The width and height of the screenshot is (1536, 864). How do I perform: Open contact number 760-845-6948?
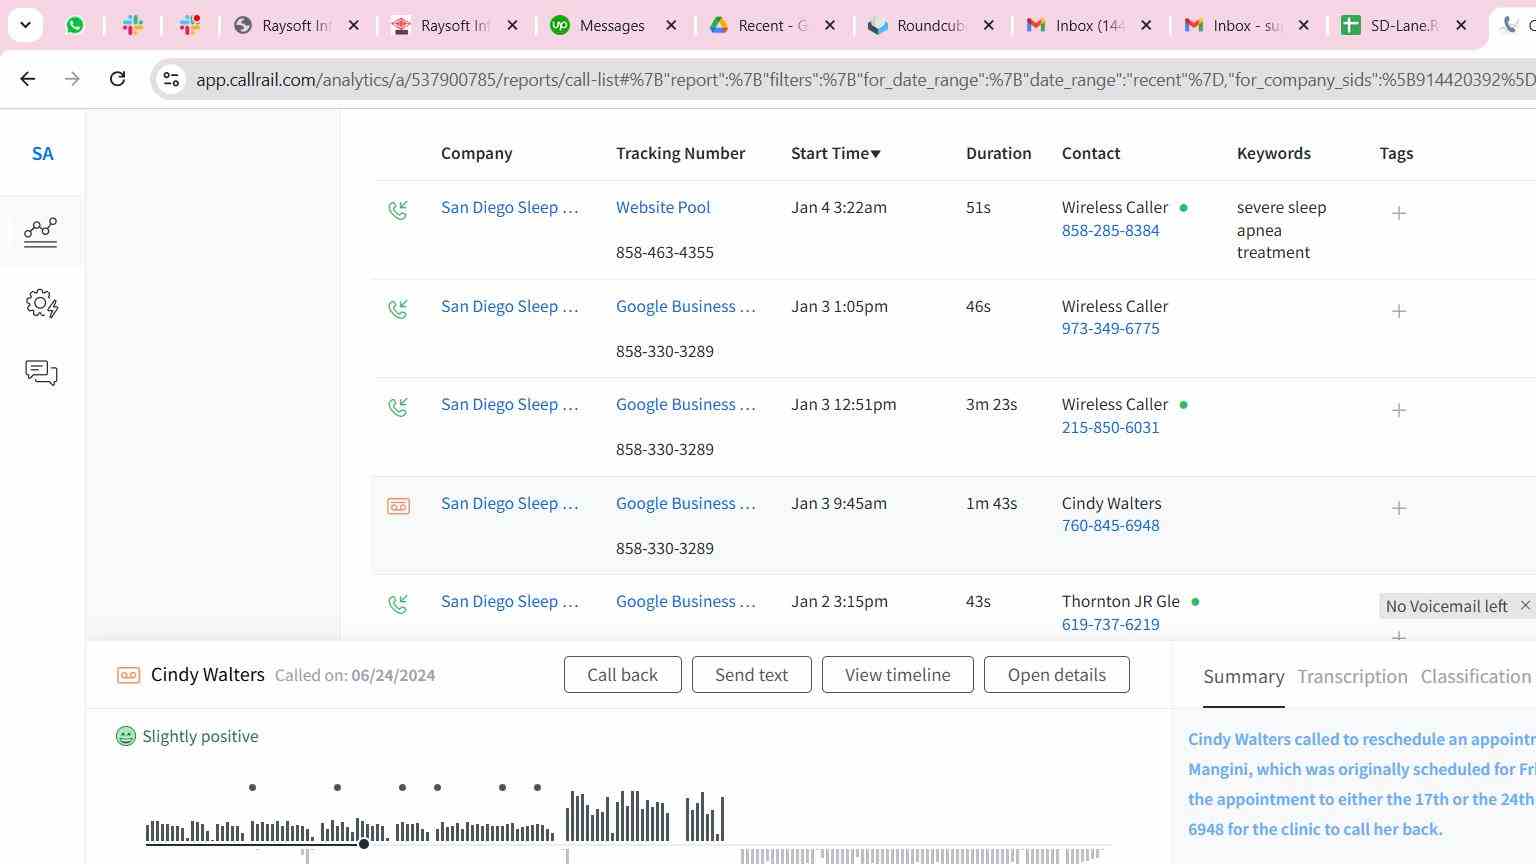(1111, 525)
